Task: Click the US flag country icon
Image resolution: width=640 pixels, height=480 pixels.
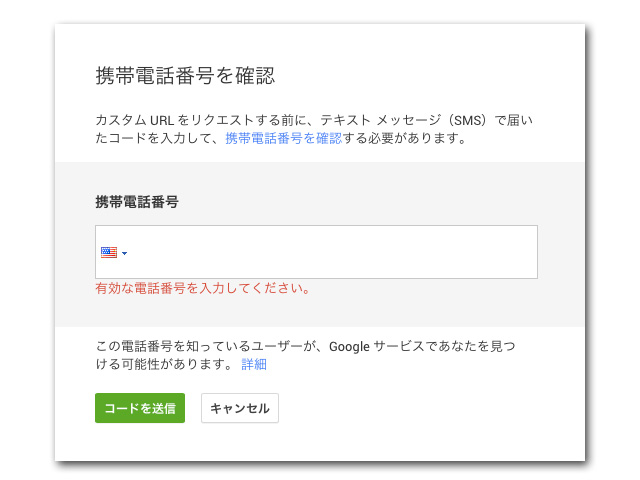Action: point(109,252)
